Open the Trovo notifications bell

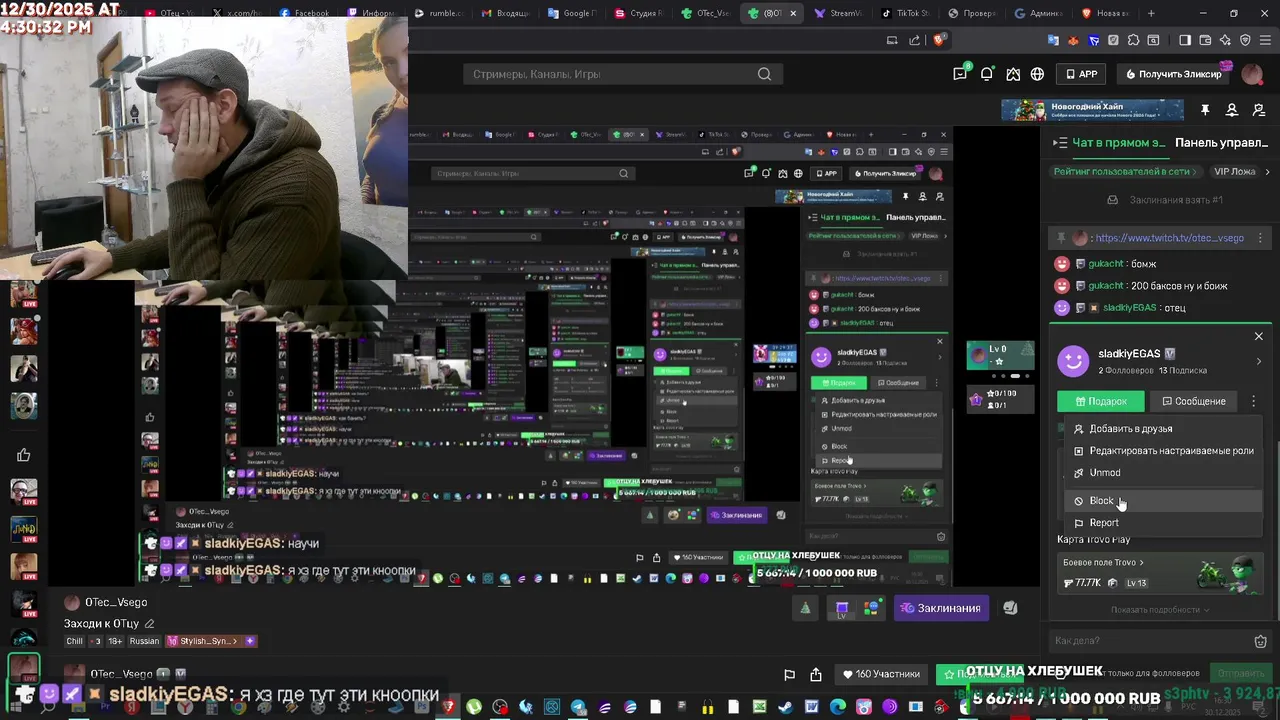click(987, 74)
